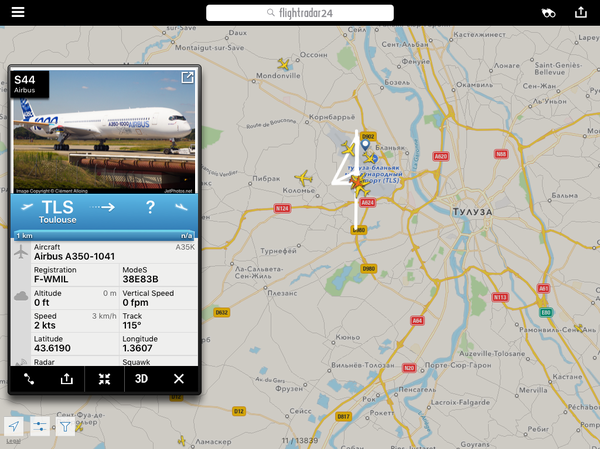Click the flight progress bar showing 1 km
Viewport: 600px width, 449px height.
point(104,235)
